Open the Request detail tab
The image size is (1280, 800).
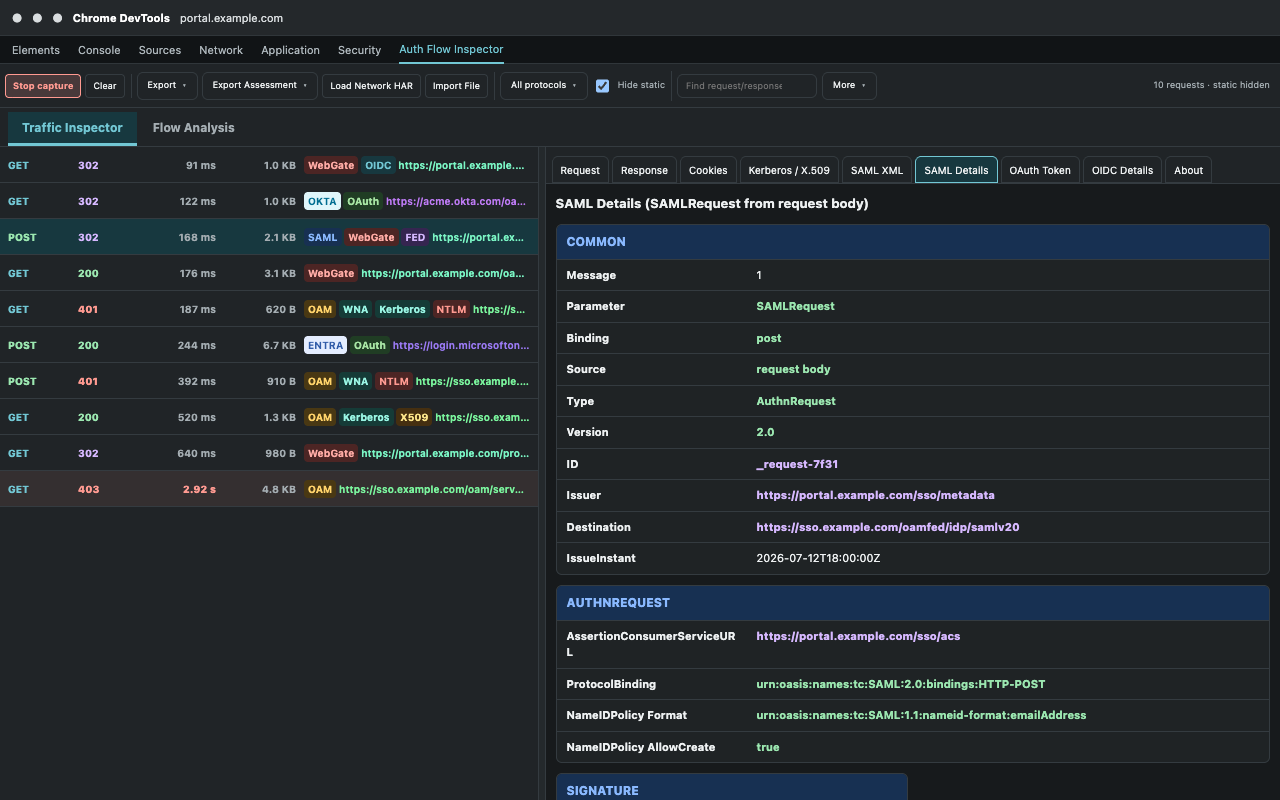(x=580, y=170)
